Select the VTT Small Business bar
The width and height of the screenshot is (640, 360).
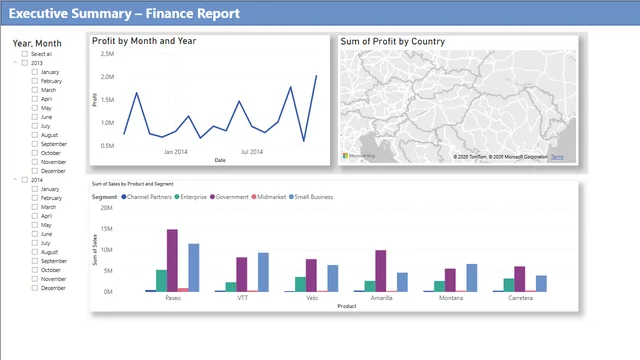click(263, 272)
